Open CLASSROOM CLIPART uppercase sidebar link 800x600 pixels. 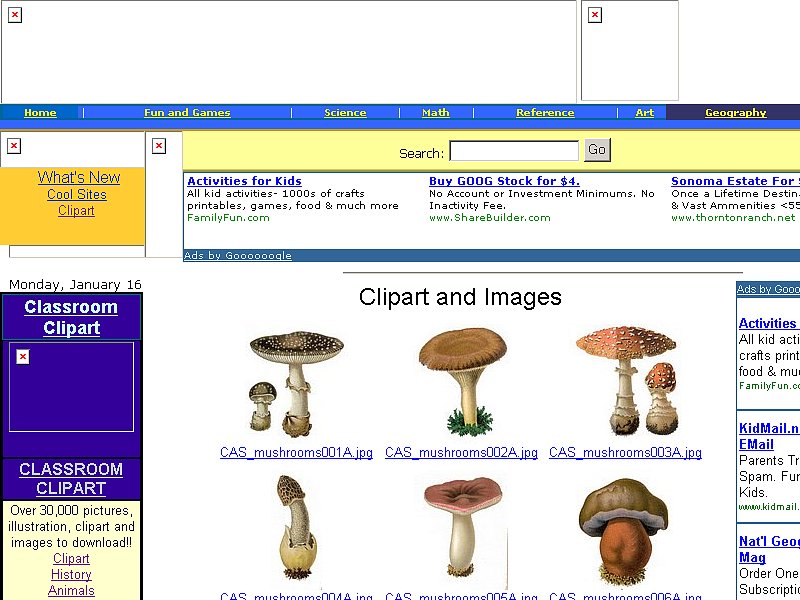(x=71, y=479)
